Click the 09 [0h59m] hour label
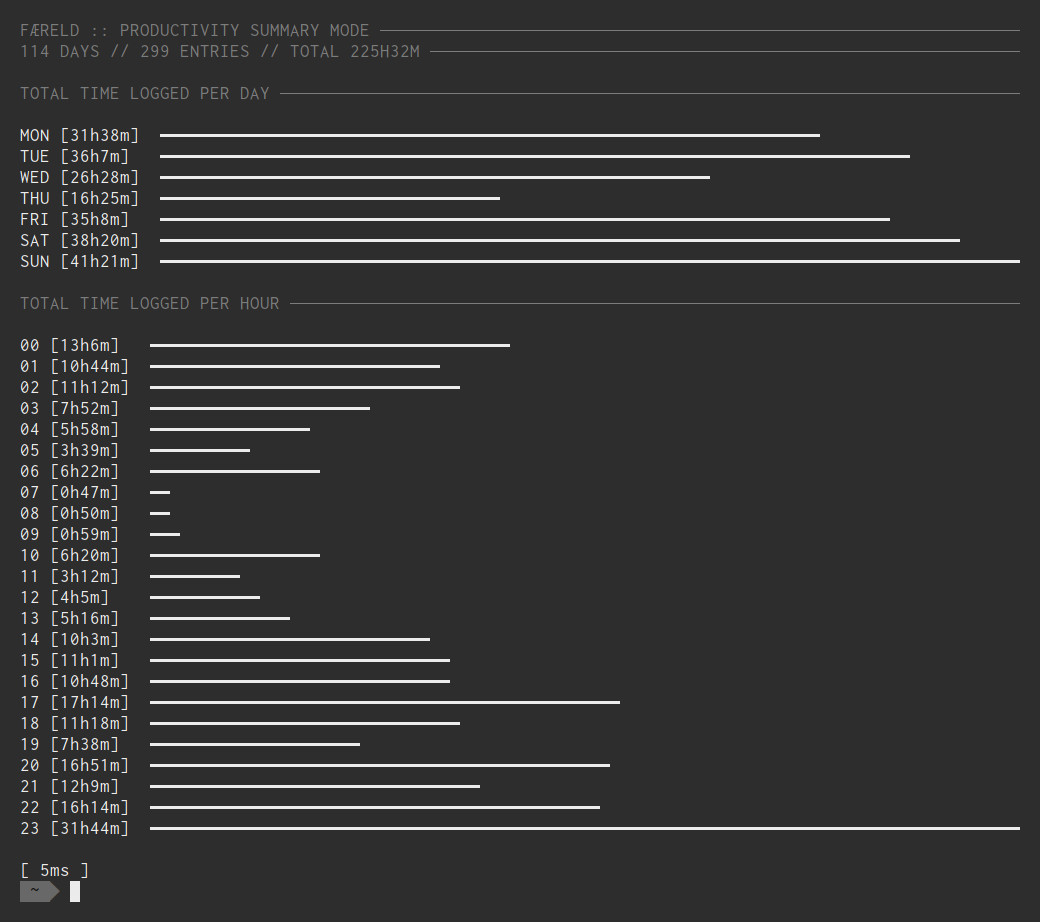The image size is (1040, 922). tap(70, 535)
